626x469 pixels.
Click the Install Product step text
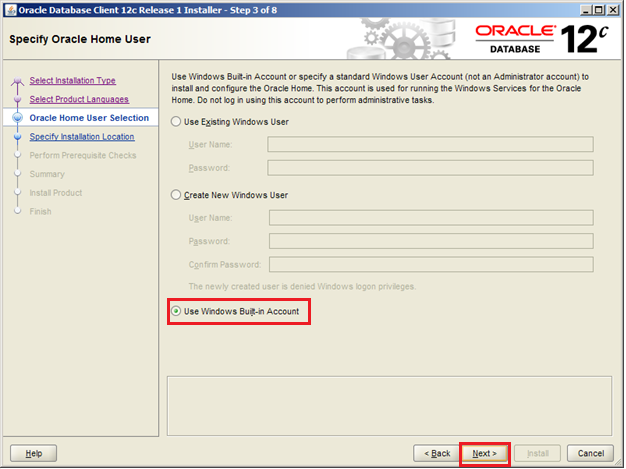point(55,193)
